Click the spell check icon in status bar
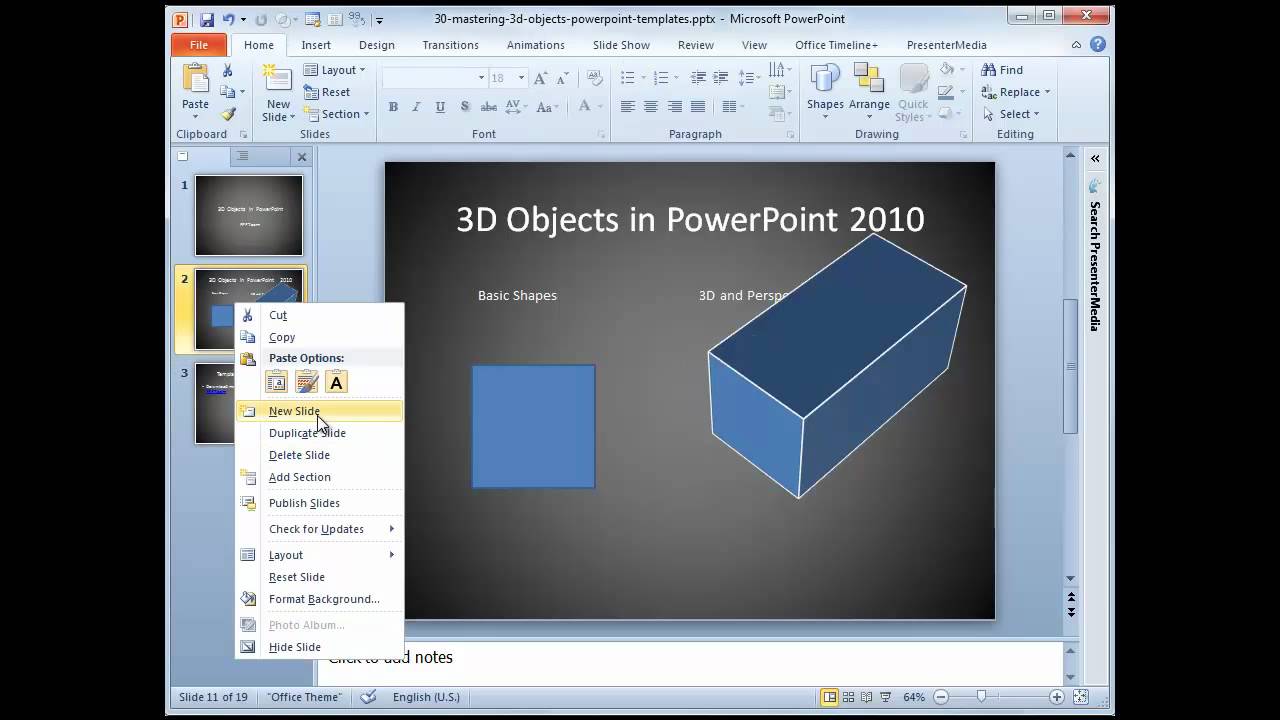Viewport: 1280px width, 720px height. pos(368,697)
